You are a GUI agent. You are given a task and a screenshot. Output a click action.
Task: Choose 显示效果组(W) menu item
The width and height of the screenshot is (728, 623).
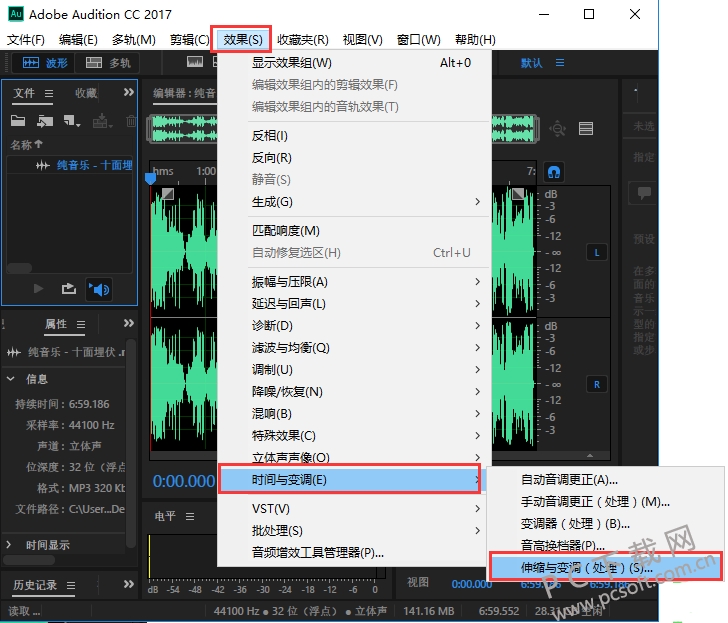click(x=354, y=63)
